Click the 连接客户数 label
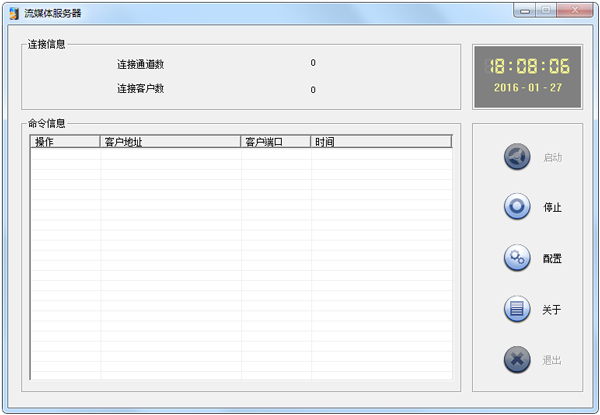This screenshot has width=600, height=415. click(140, 89)
